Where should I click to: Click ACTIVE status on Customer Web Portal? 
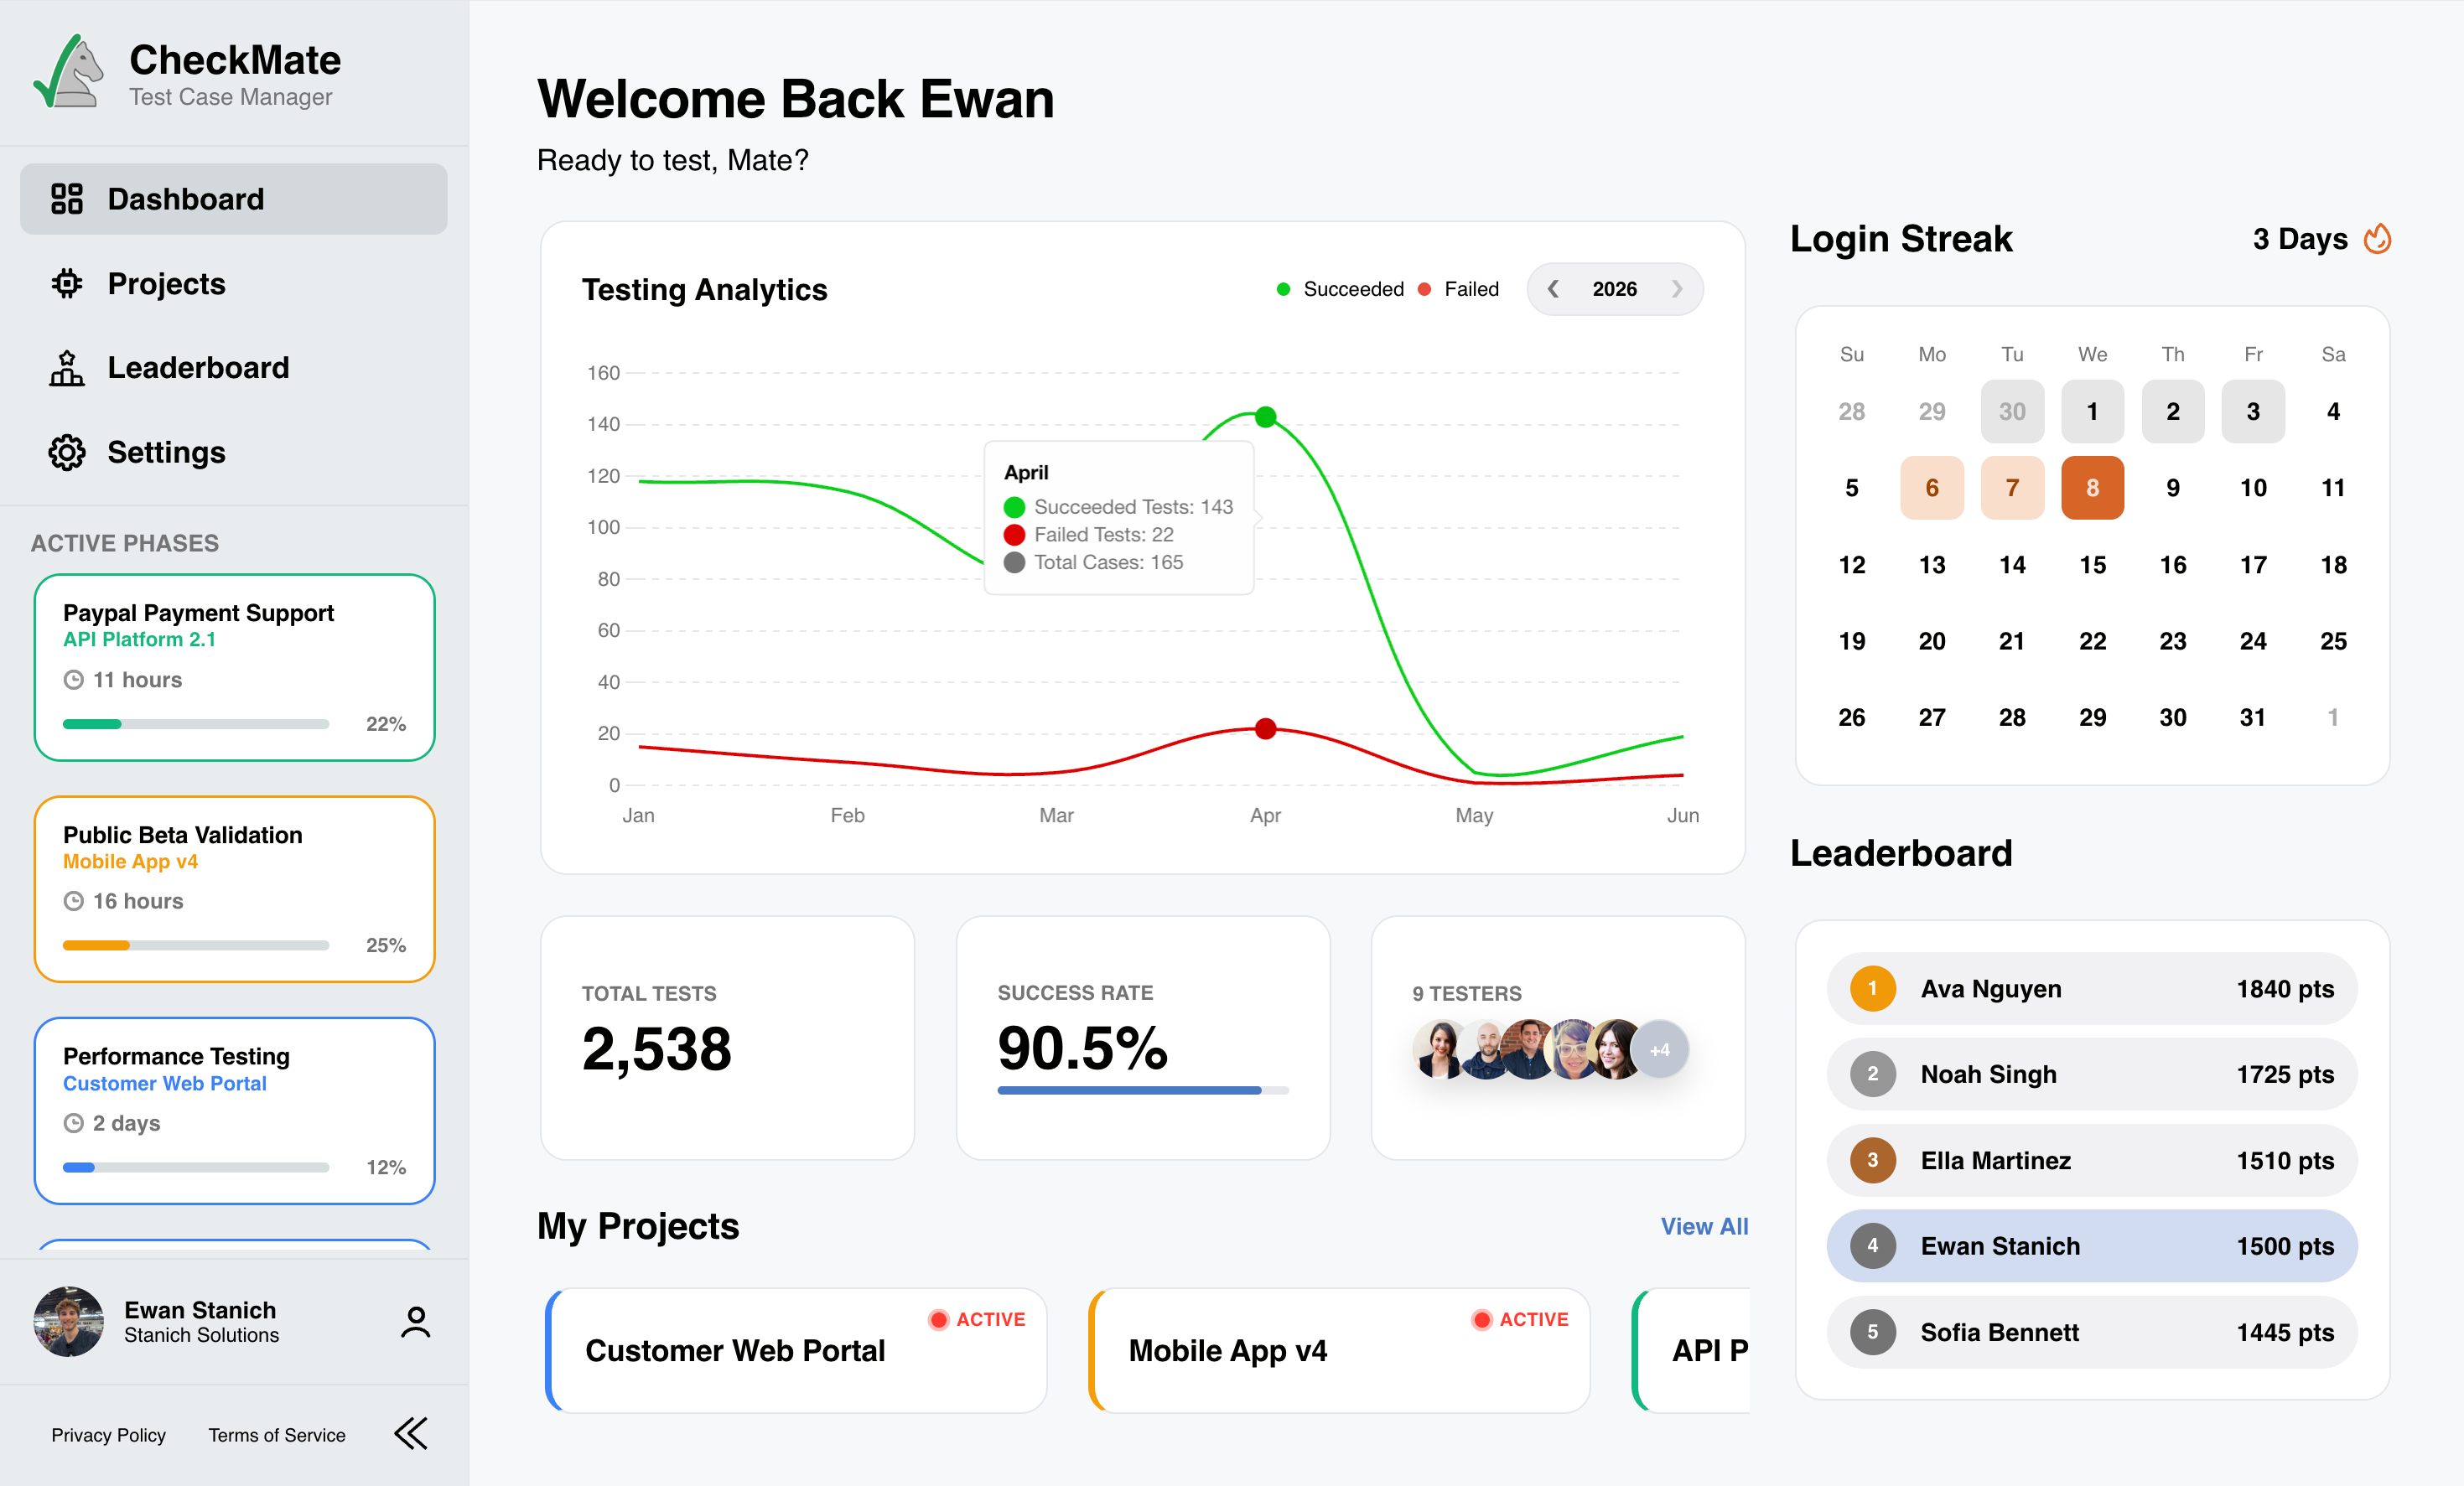coord(977,1319)
